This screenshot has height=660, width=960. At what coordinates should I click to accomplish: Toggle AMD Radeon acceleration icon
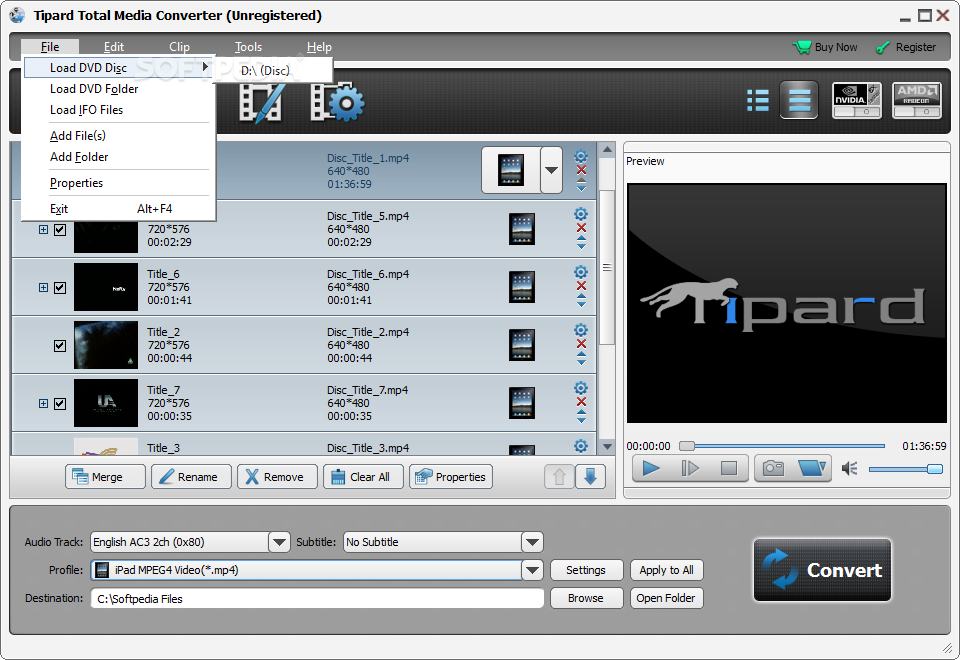pyautogui.click(x=917, y=100)
